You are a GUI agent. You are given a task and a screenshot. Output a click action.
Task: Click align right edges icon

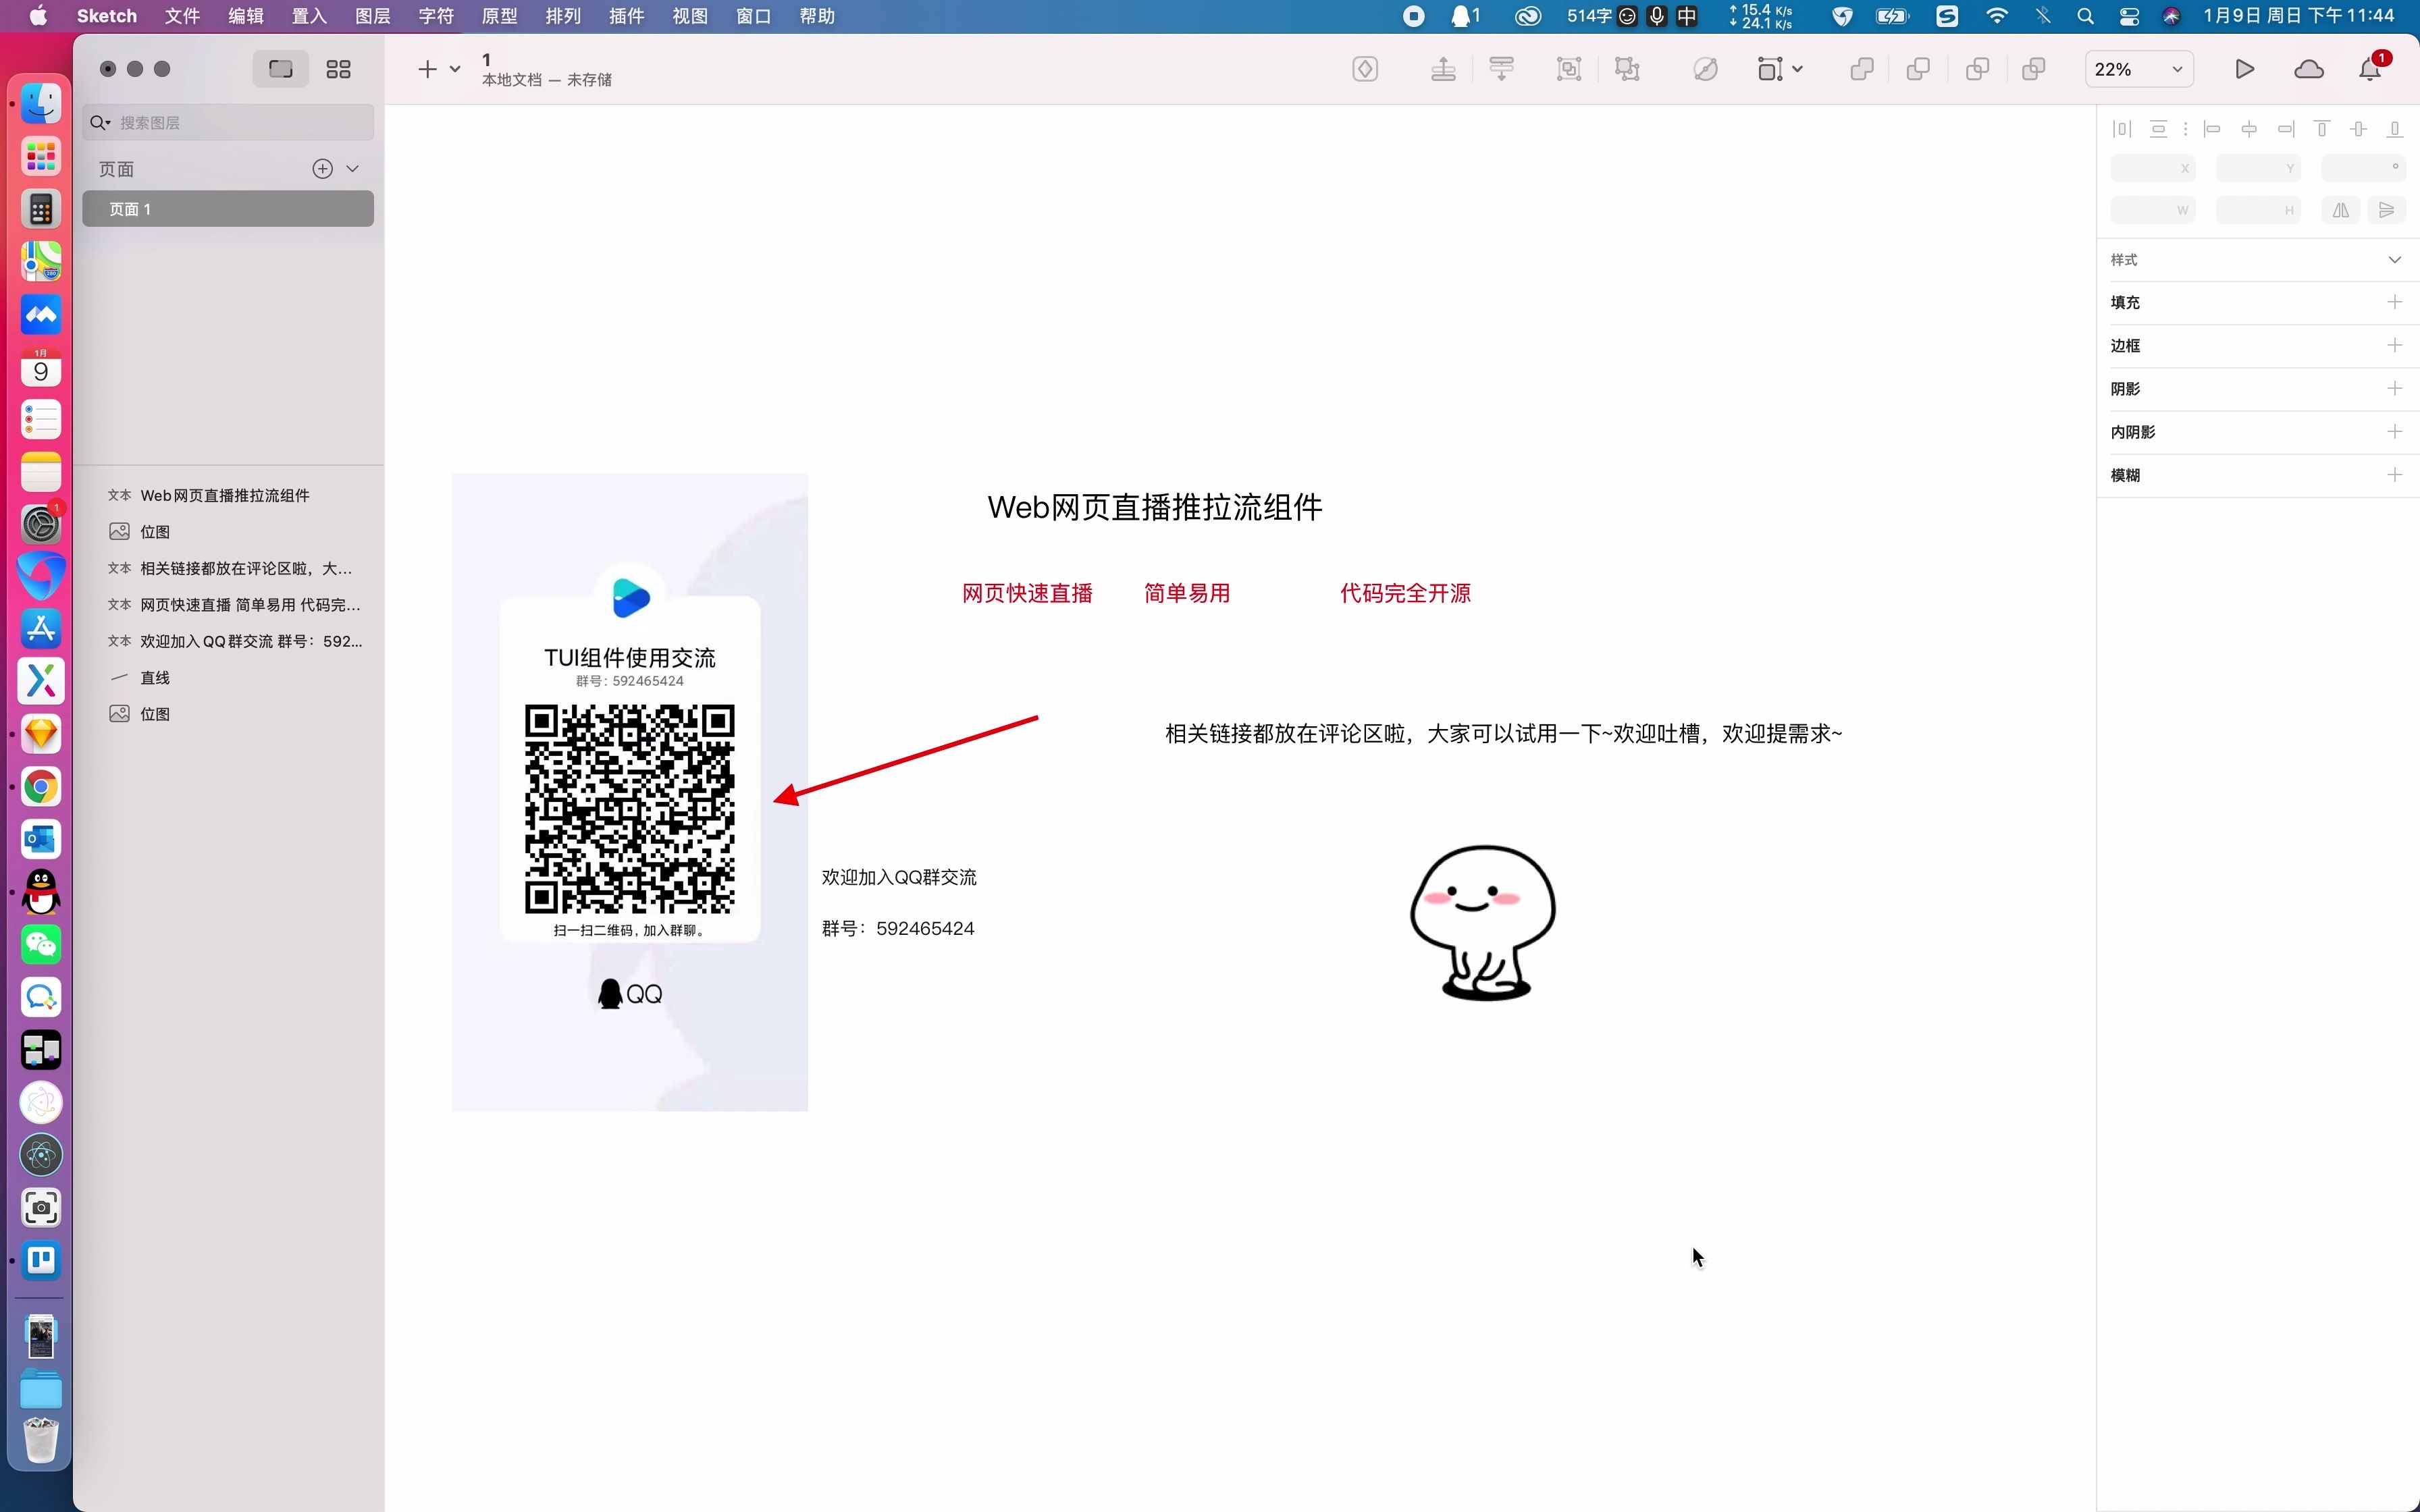coord(2286,129)
